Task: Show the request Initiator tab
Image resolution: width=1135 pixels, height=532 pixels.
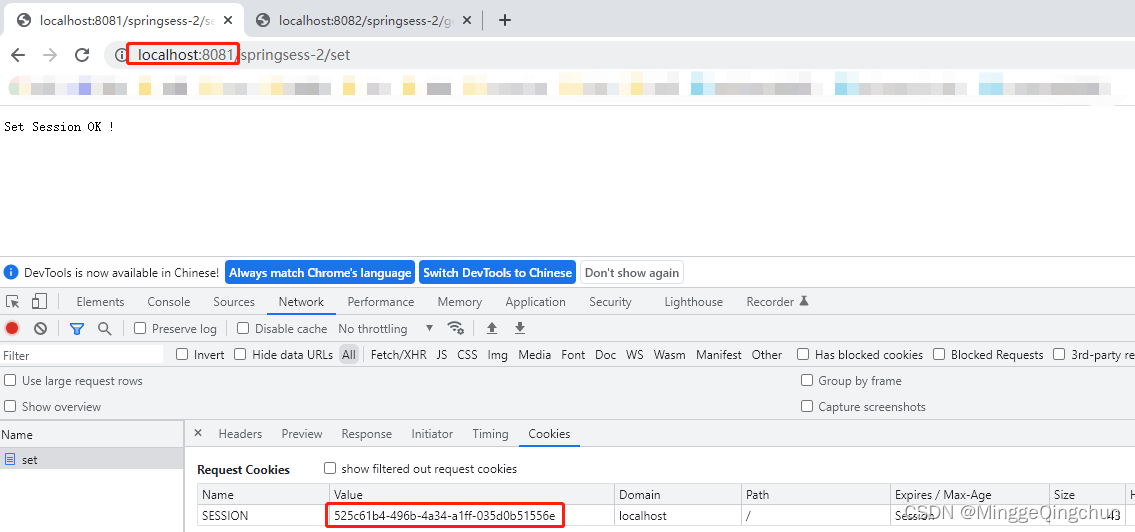Action: (432, 434)
